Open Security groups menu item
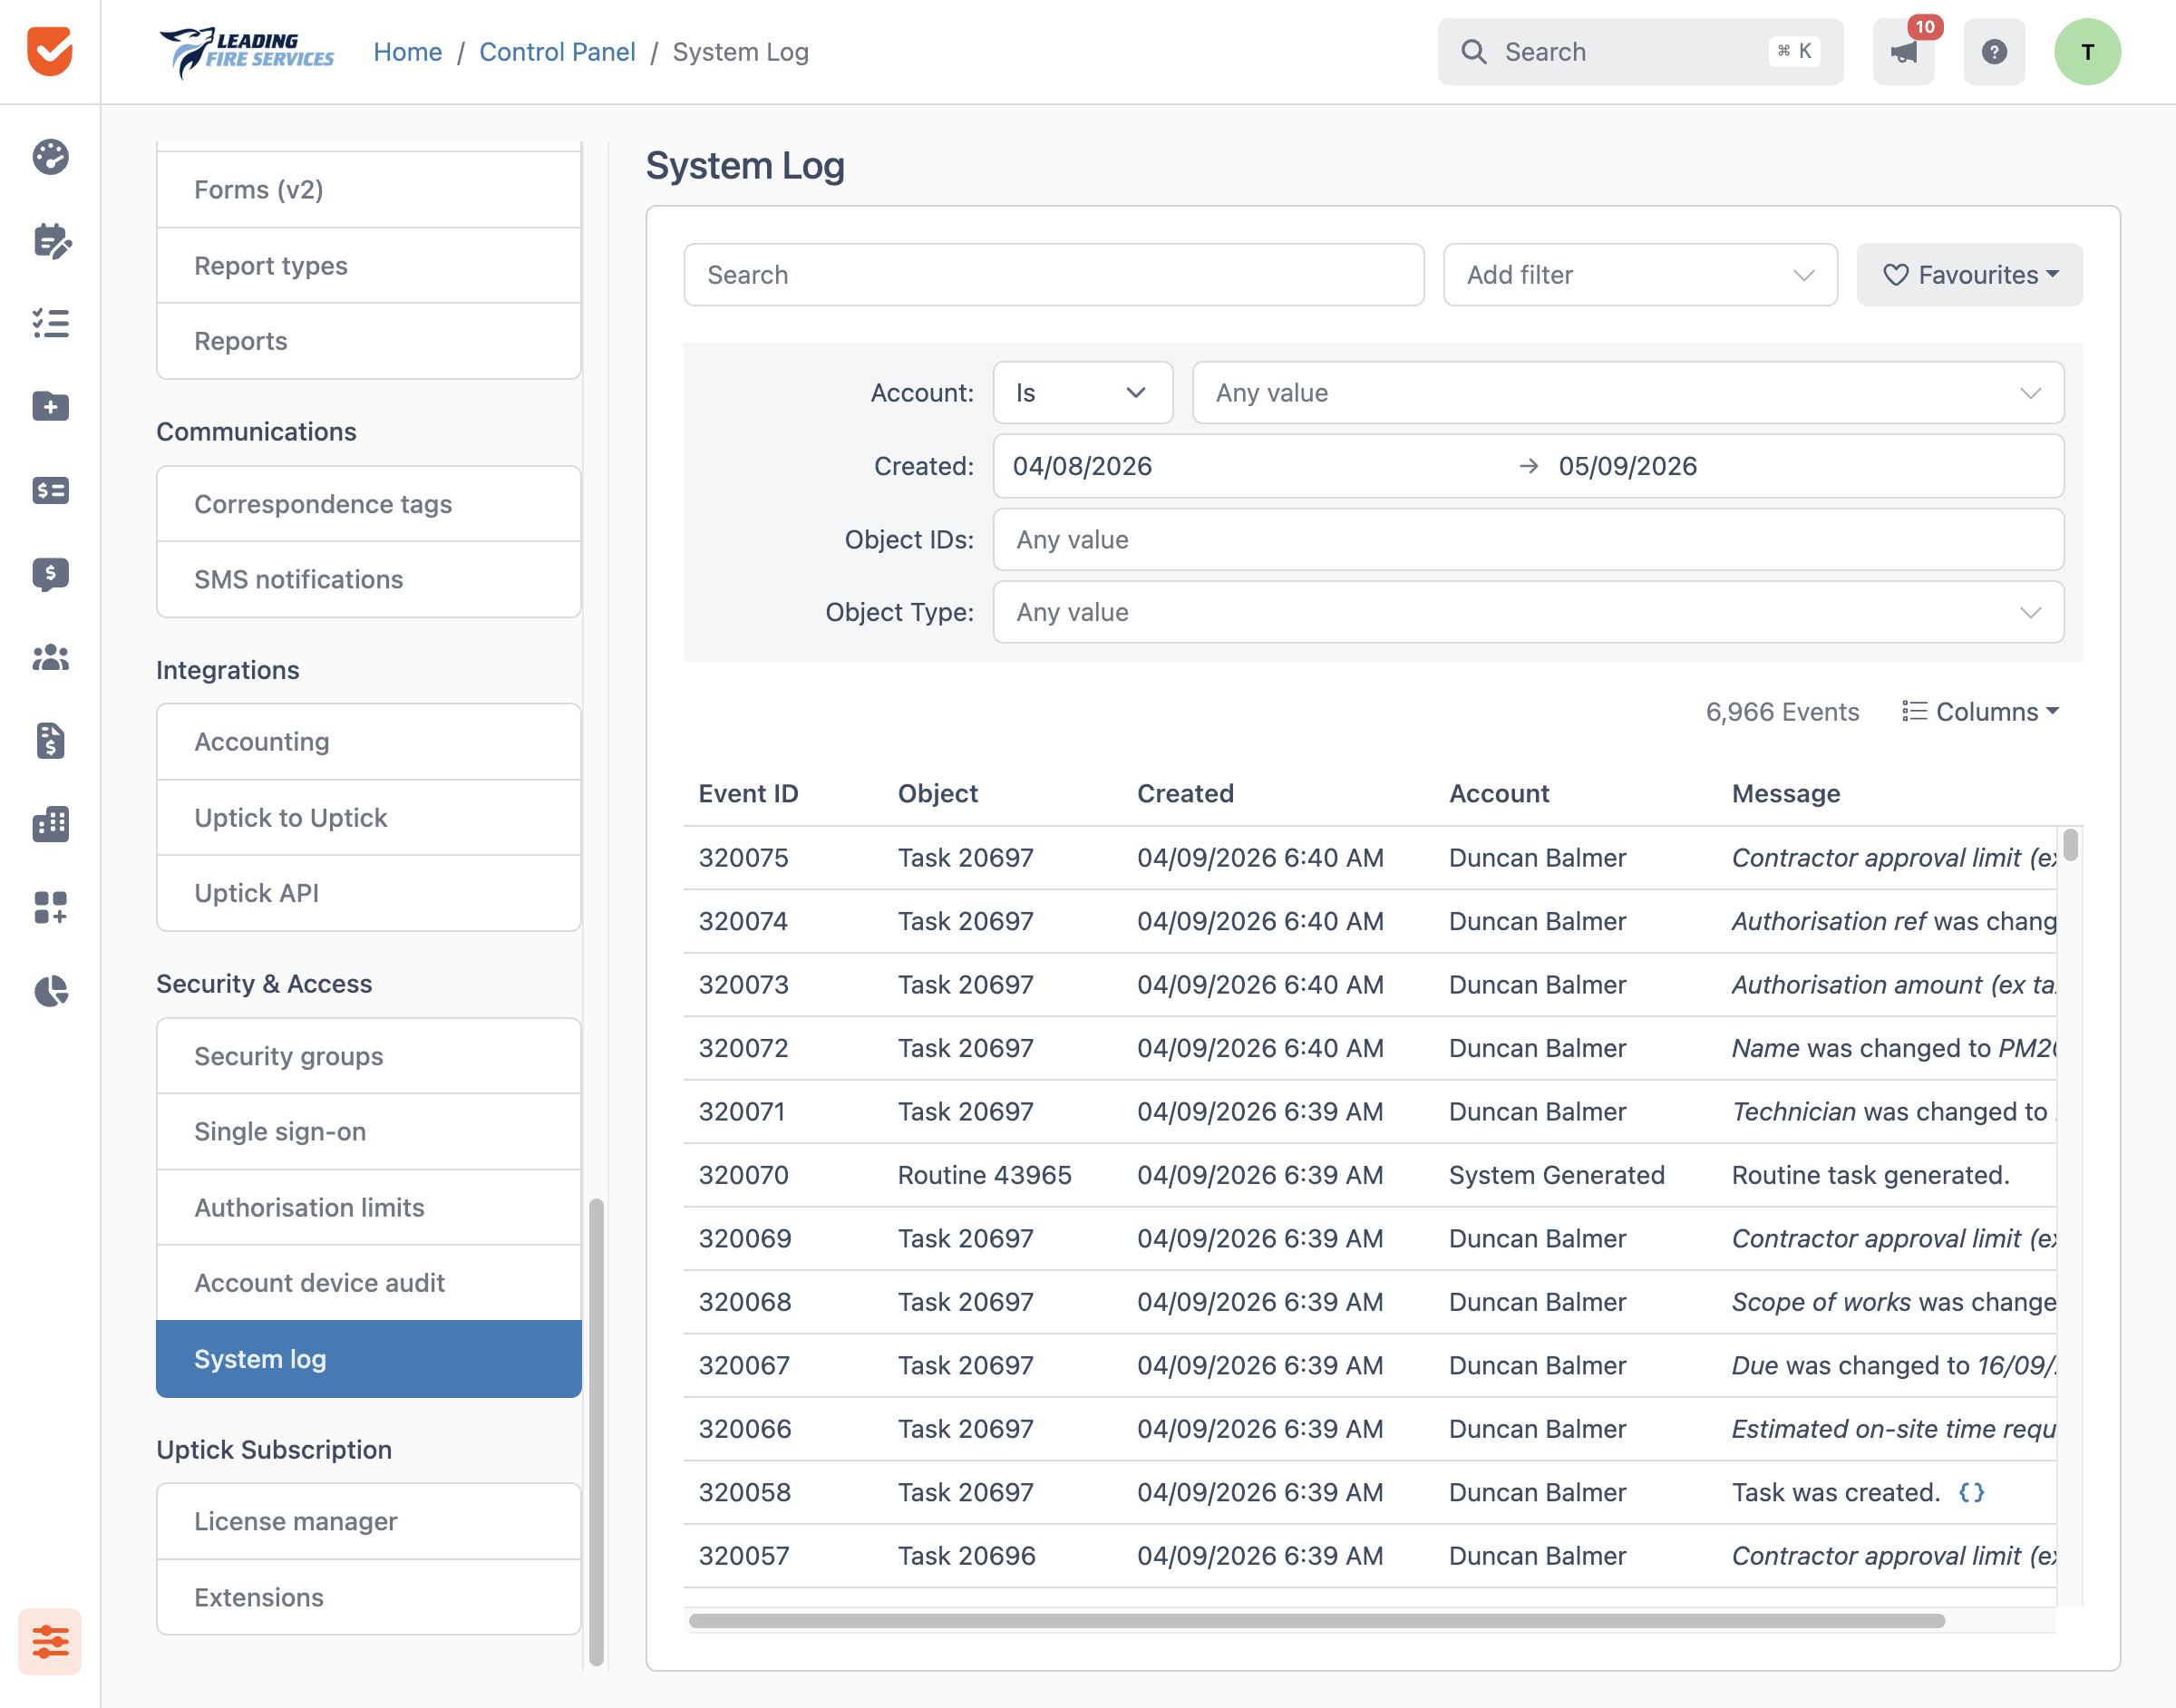 (369, 1056)
